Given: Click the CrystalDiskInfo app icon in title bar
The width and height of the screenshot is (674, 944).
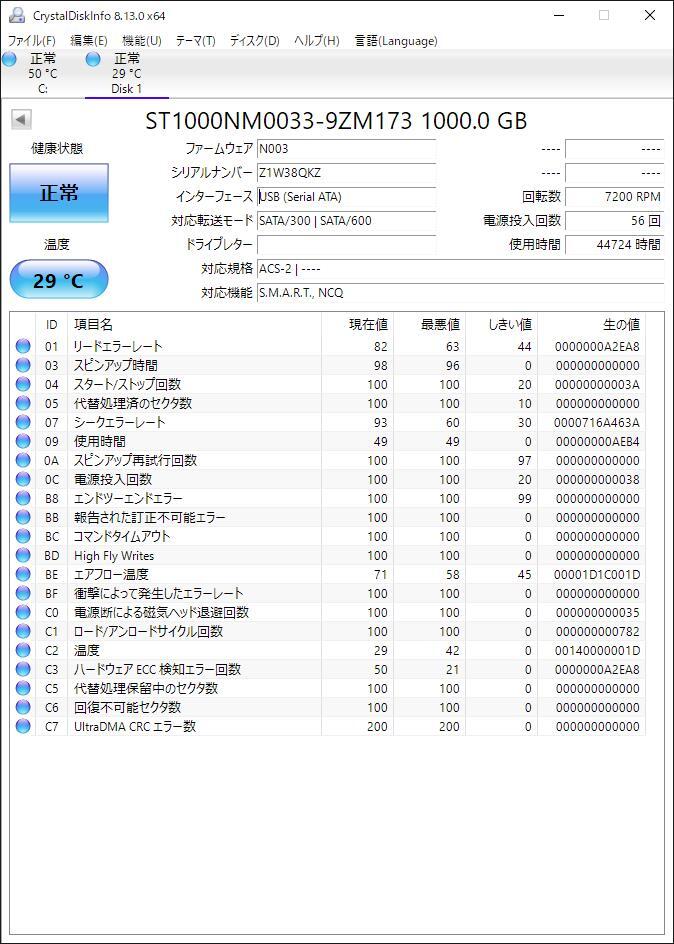Looking at the screenshot, I should click(x=17, y=15).
